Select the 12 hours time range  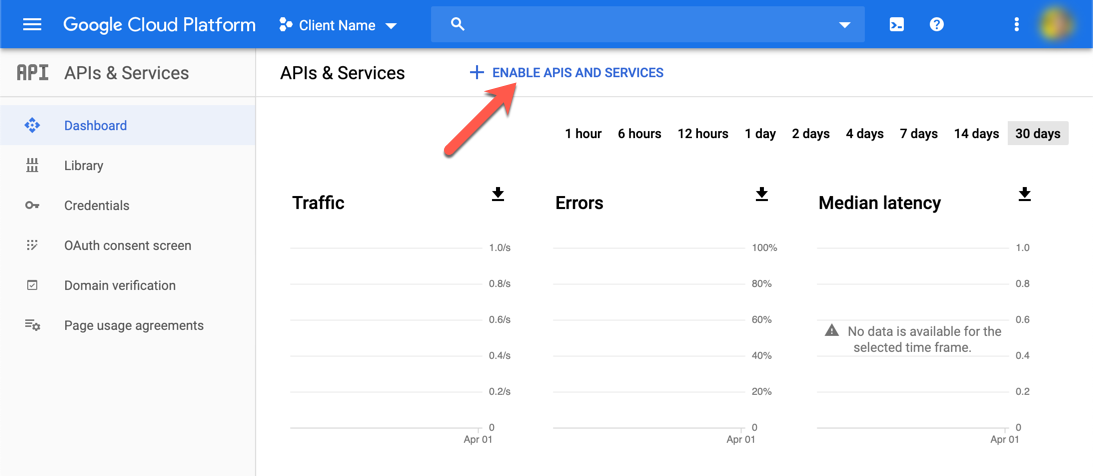click(x=703, y=134)
